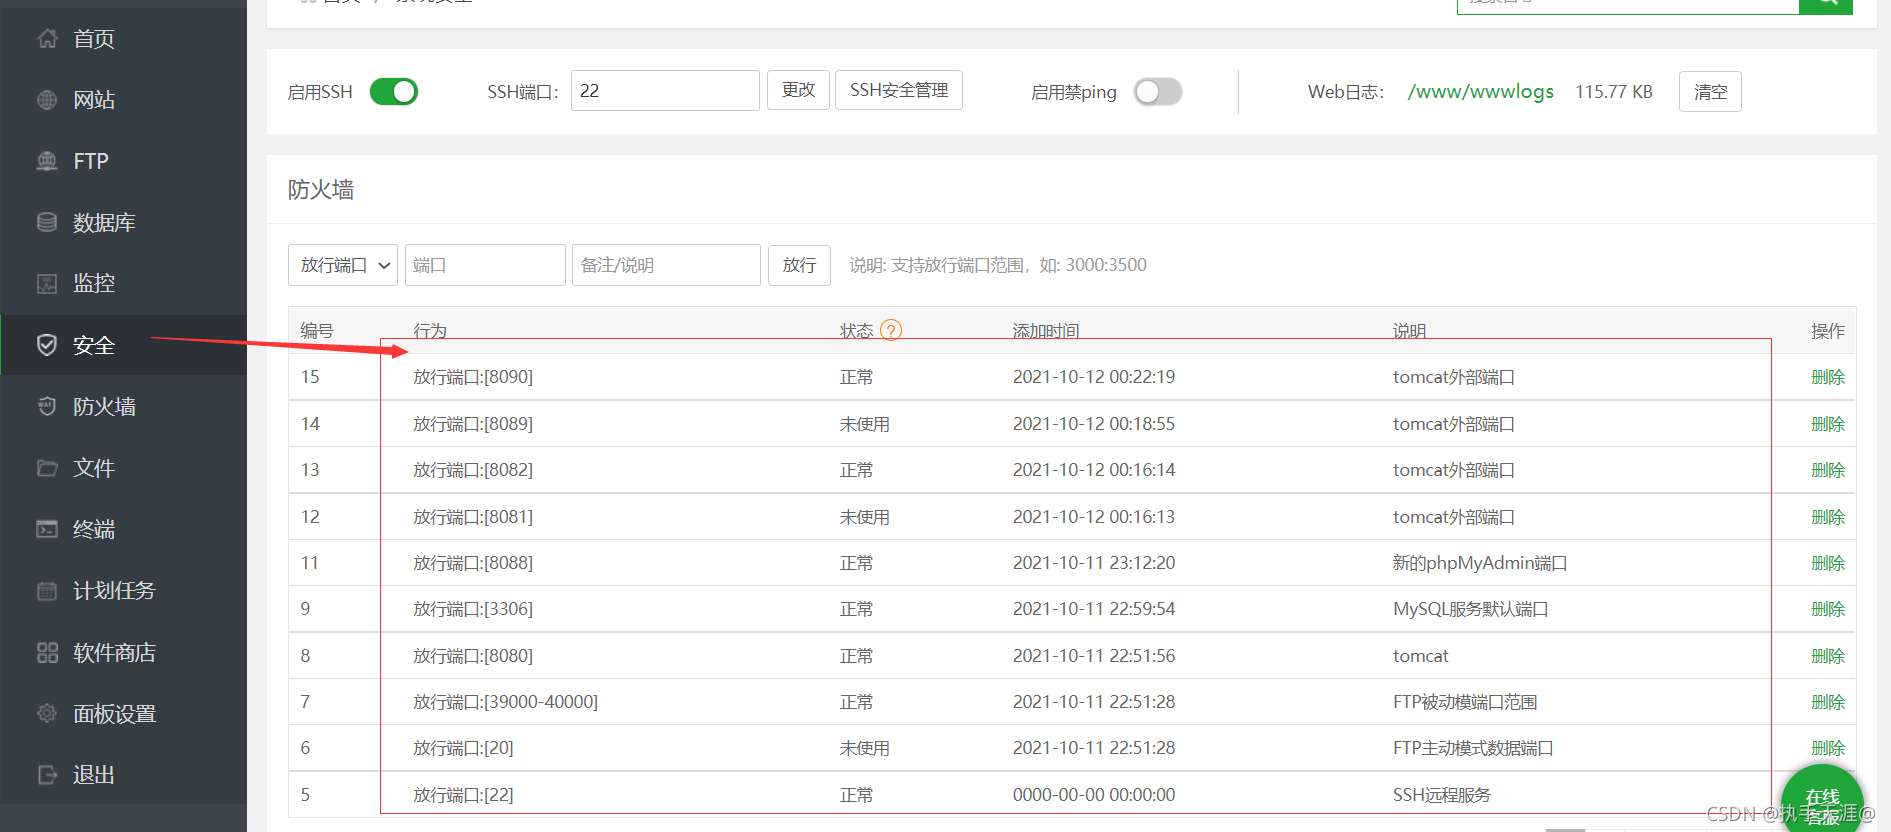Delete the port 8088 phpMyAdmin rule
The width and height of the screenshot is (1891, 832).
tap(1828, 563)
